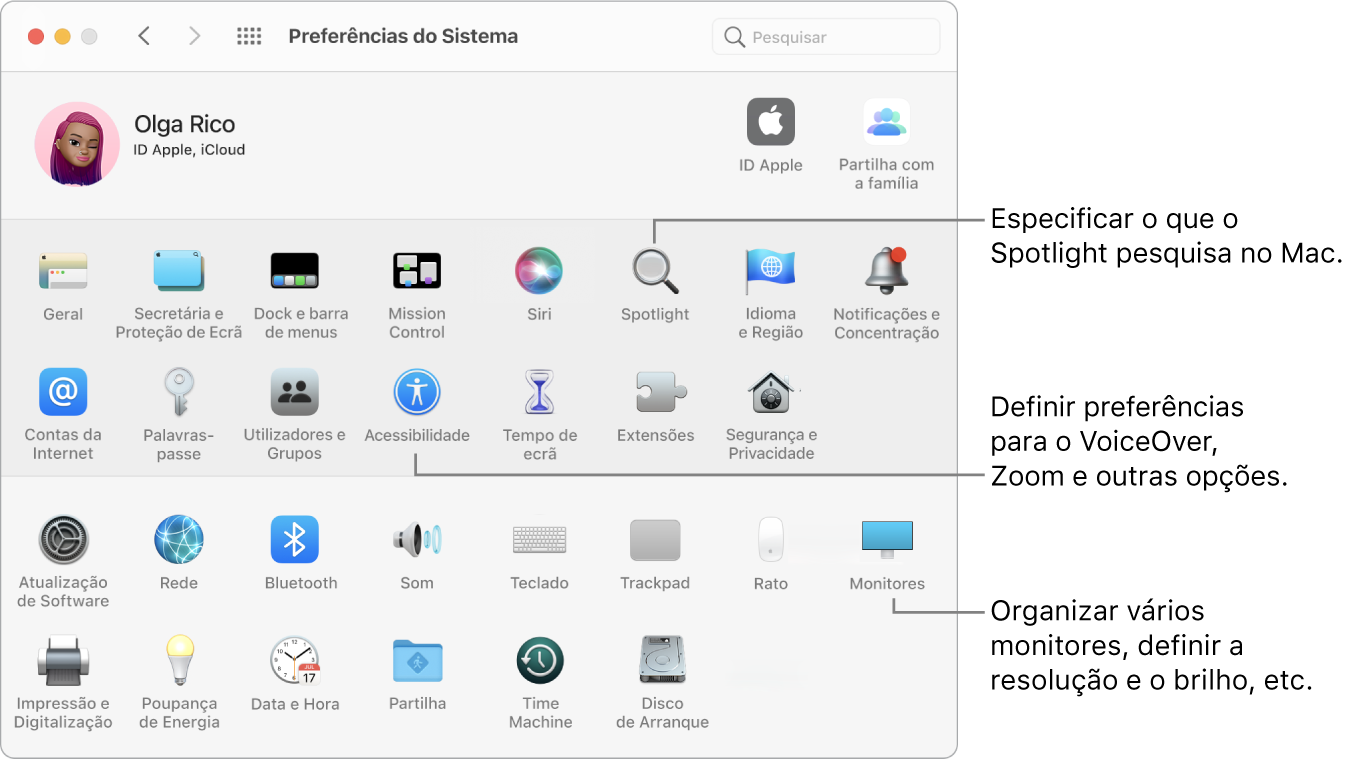The image size is (1357, 761).
Task: Open Contas da Internet pane
Action: click(x=63, y=392)
